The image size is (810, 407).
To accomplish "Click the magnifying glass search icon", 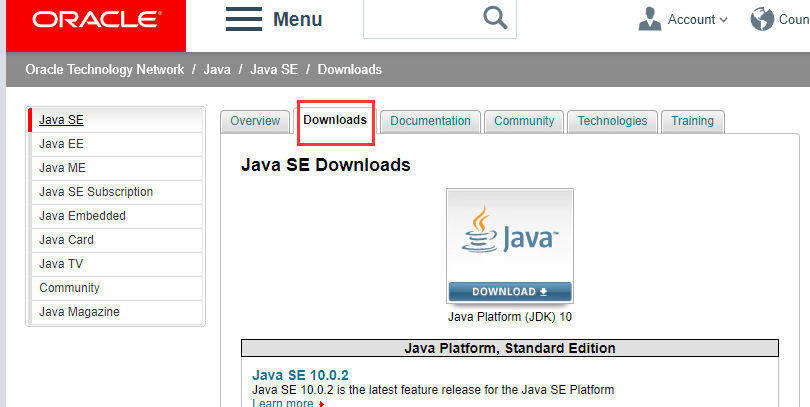I will [x=495, y=18].
